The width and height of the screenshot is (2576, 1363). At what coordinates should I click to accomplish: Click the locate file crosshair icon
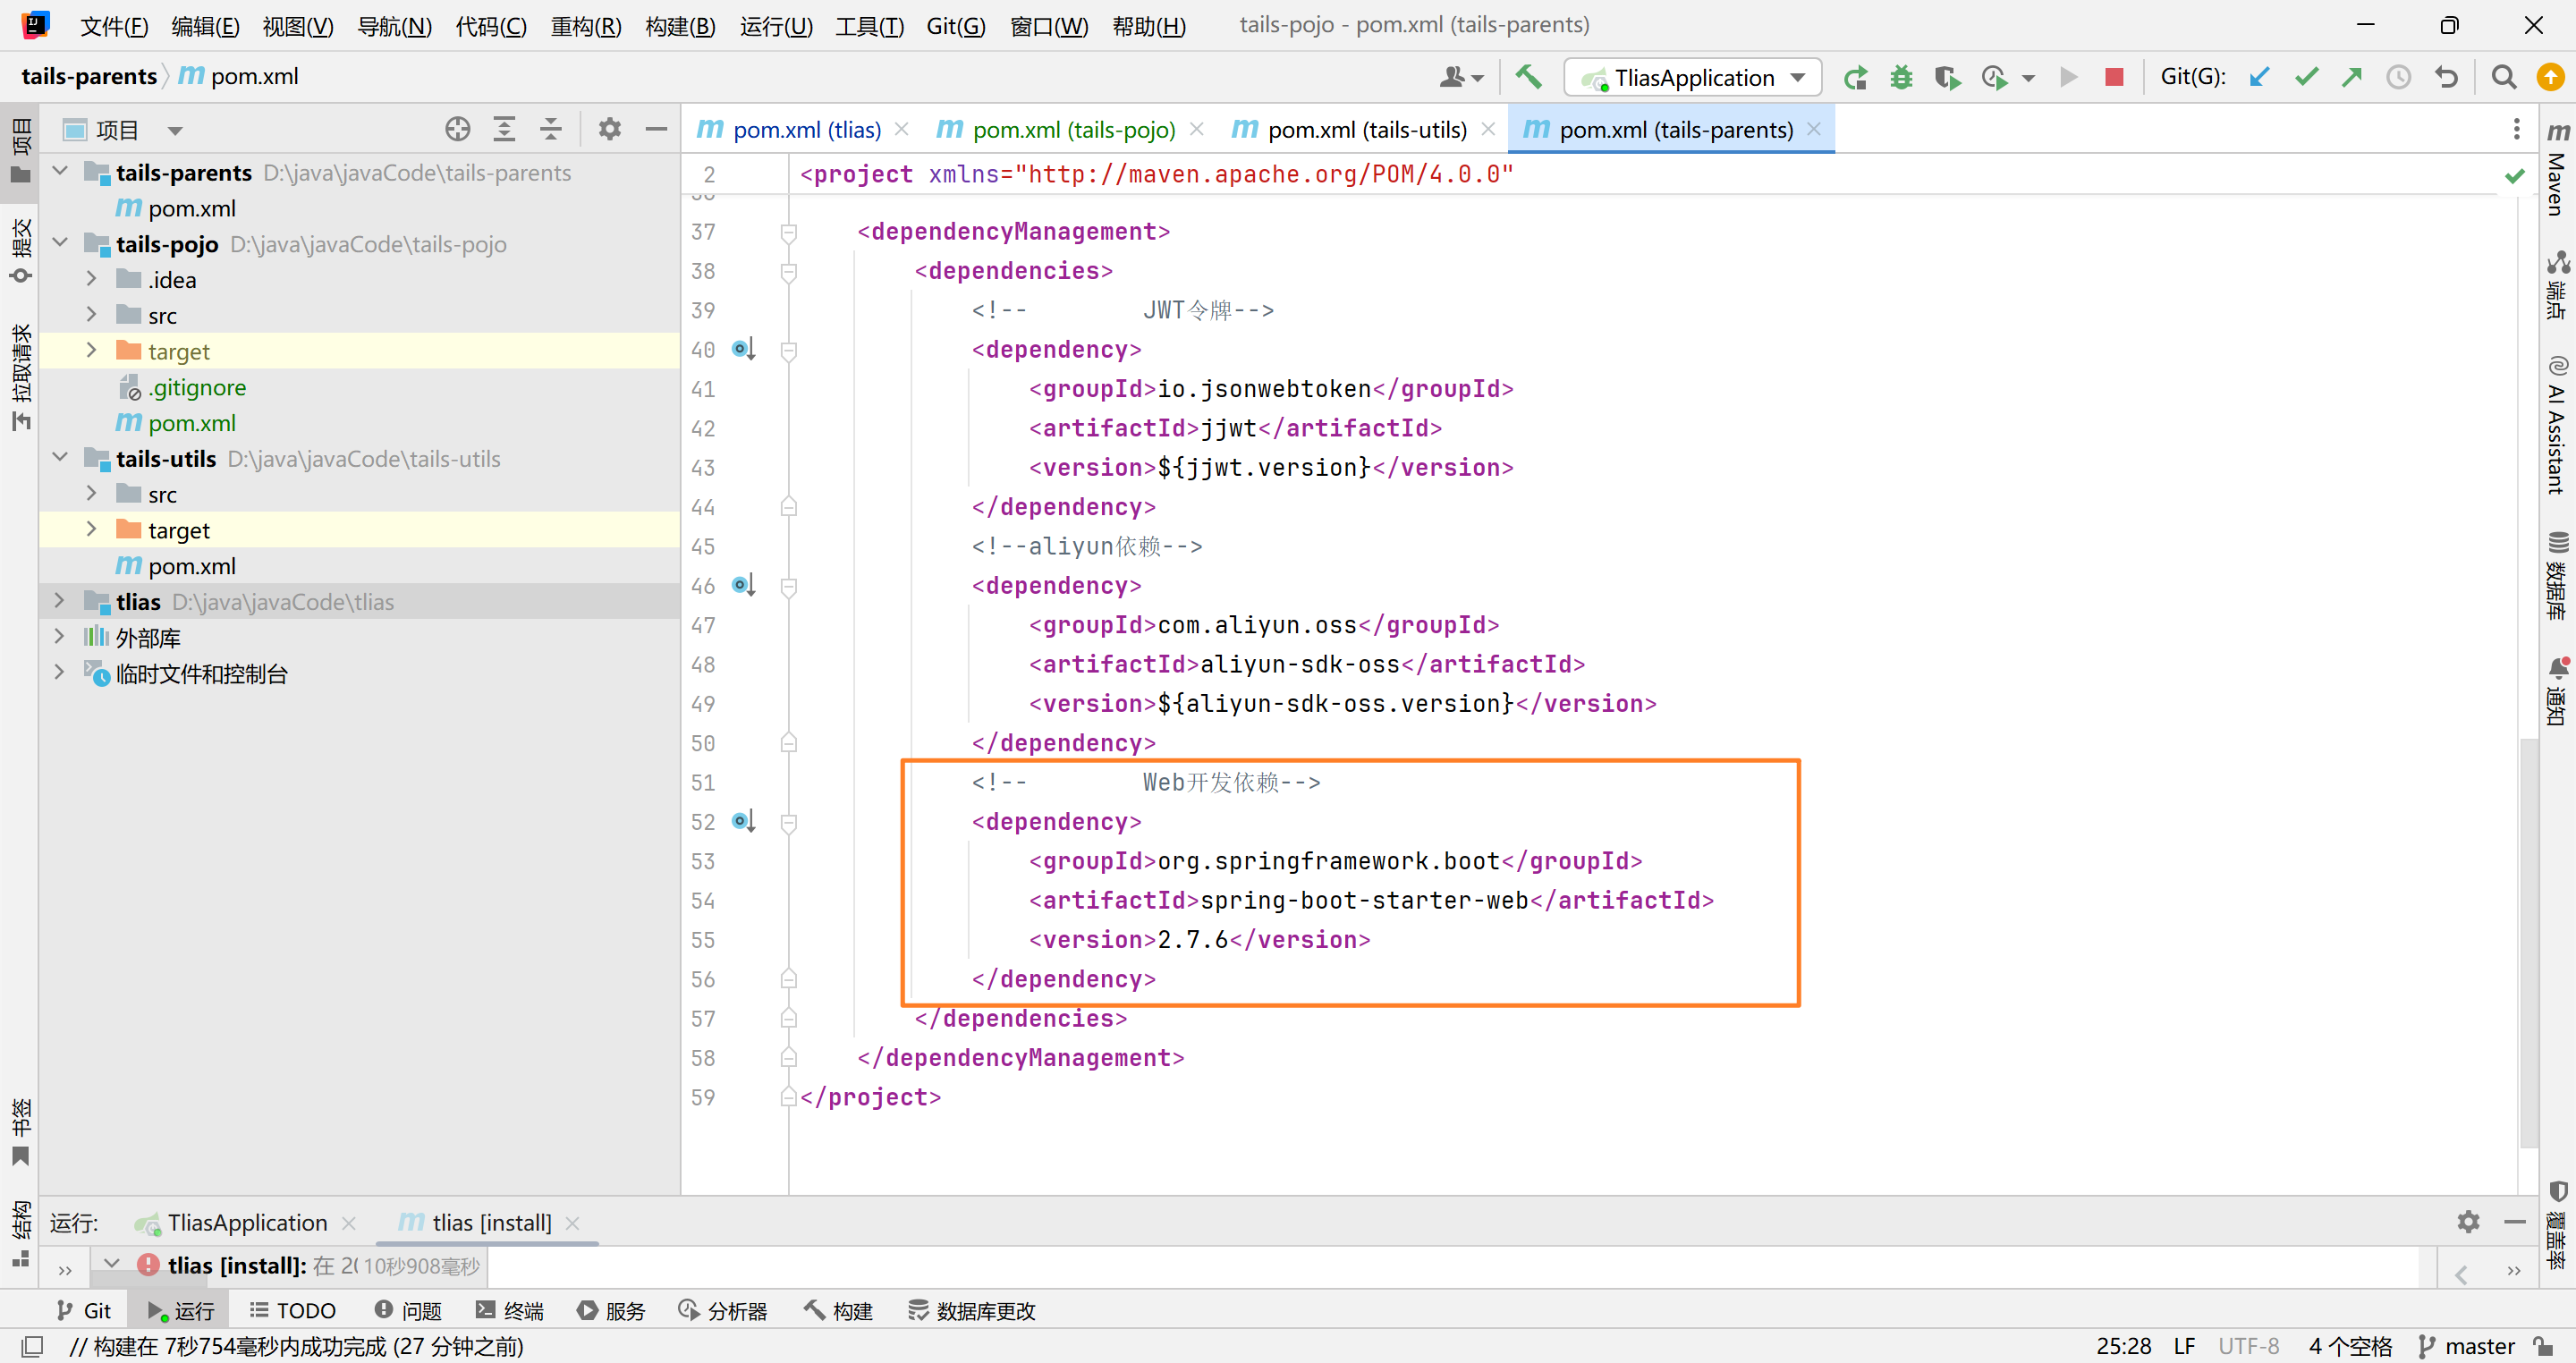(457, 129)
